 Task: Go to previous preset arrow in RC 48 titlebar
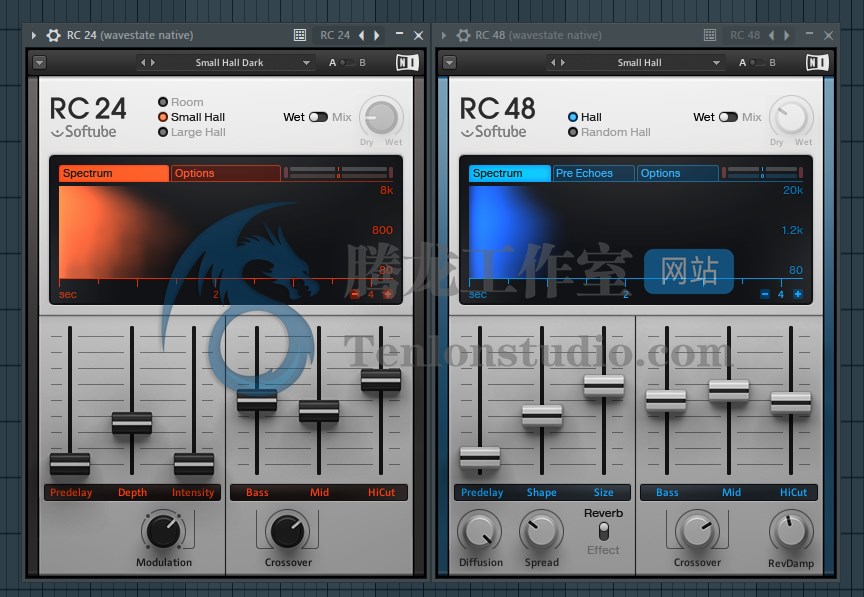pyautogui.click(x=771, y=35)
